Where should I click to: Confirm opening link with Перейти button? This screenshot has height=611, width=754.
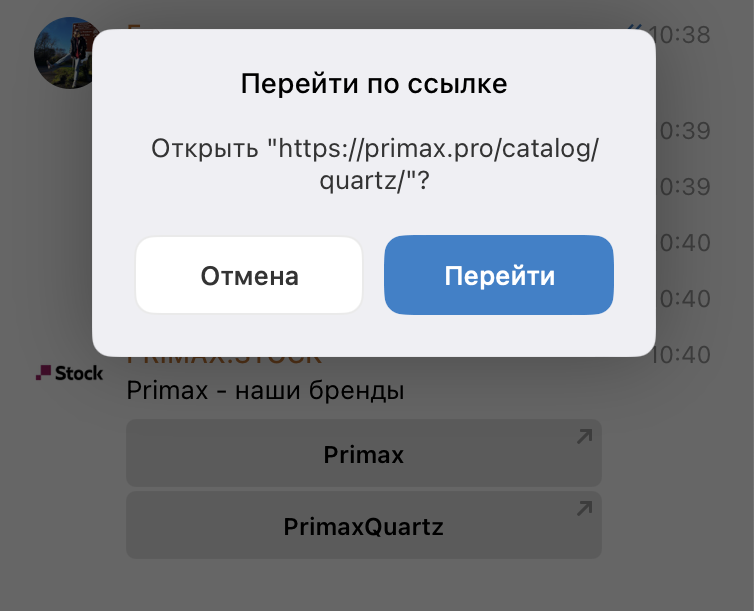click(499, 275)
